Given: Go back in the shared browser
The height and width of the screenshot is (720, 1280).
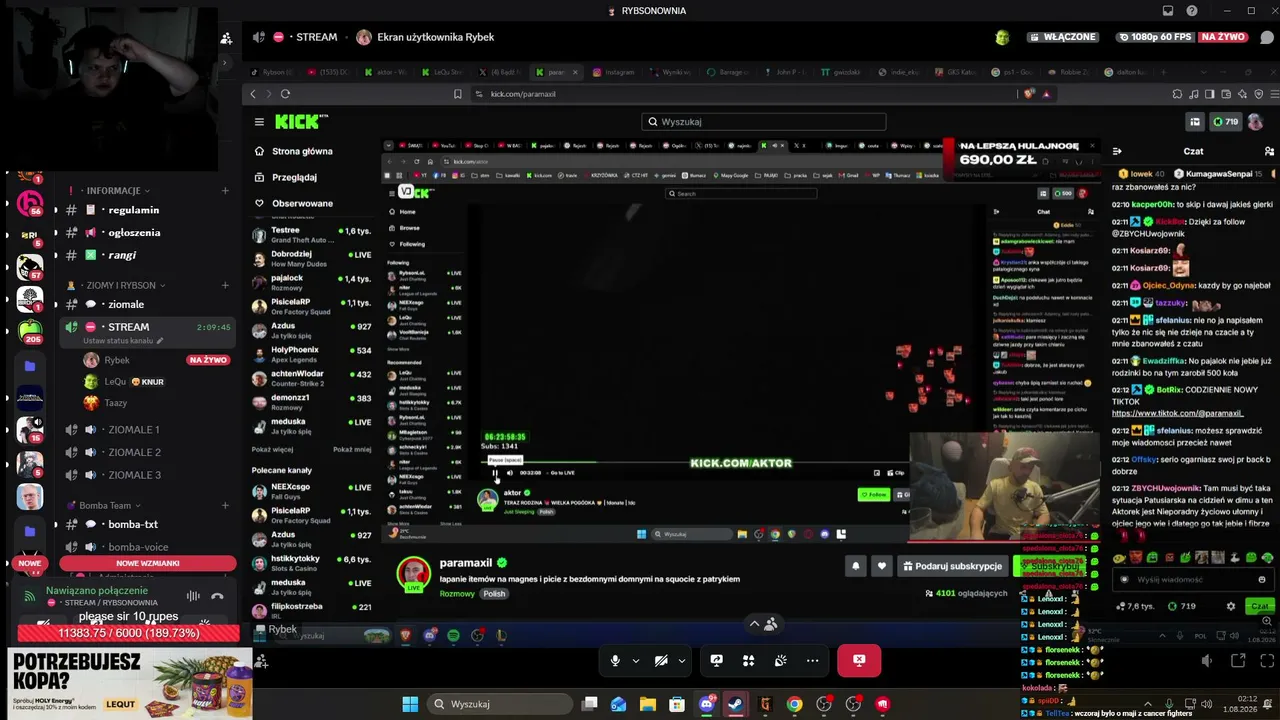Looking at the screenshot, I should tap(253, 94).
